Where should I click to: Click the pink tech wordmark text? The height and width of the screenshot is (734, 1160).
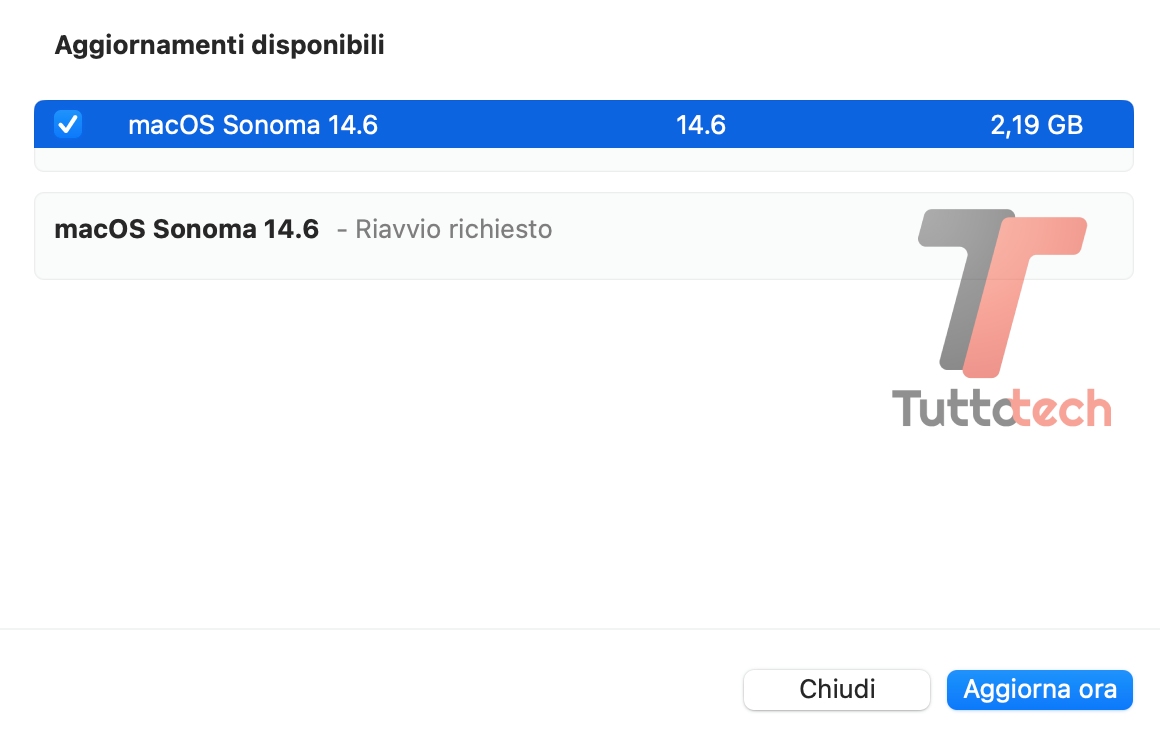[1062, 409]
